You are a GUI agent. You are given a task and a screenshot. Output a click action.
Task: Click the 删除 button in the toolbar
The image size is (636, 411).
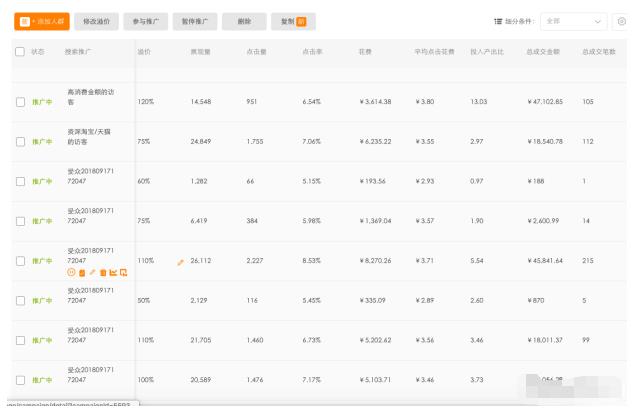[x=244, y=21]
